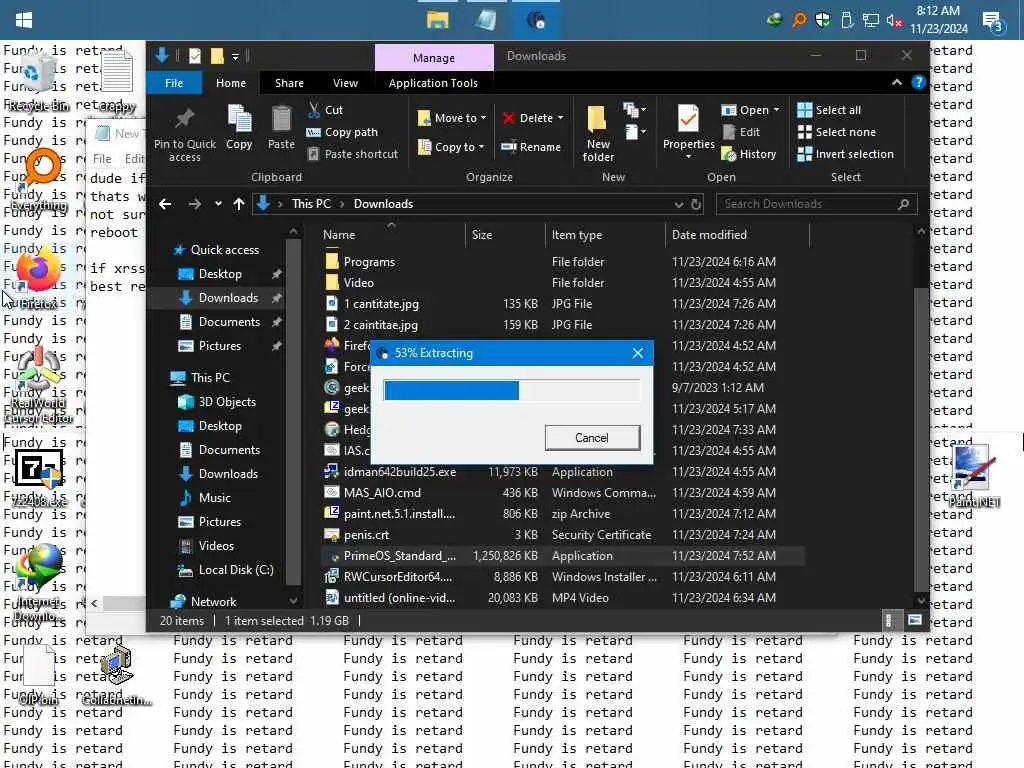Select Quick access in navigation pane
Viewport: 1024px width, 768px height.
225,249
